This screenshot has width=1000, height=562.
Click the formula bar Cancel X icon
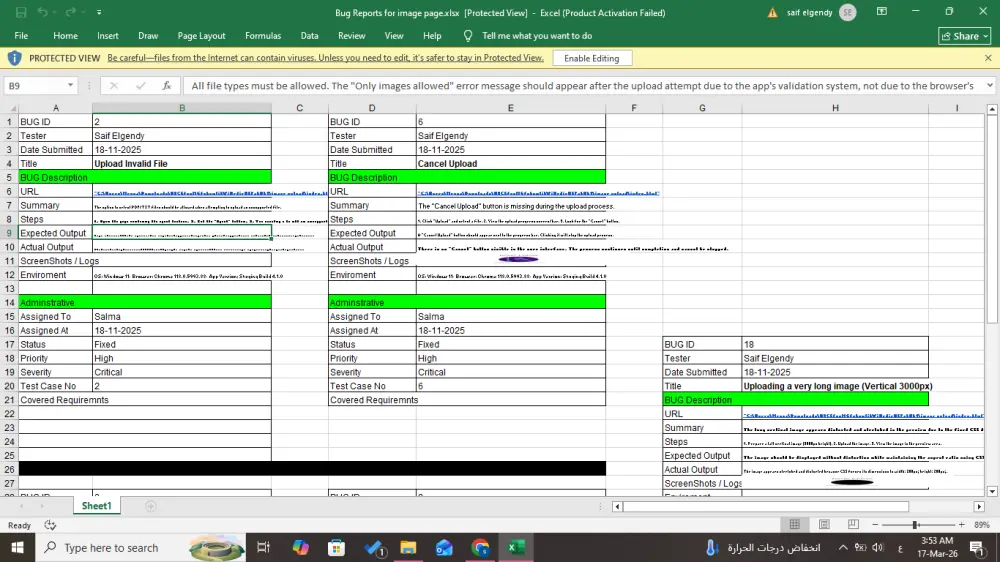tap(114, 85)
